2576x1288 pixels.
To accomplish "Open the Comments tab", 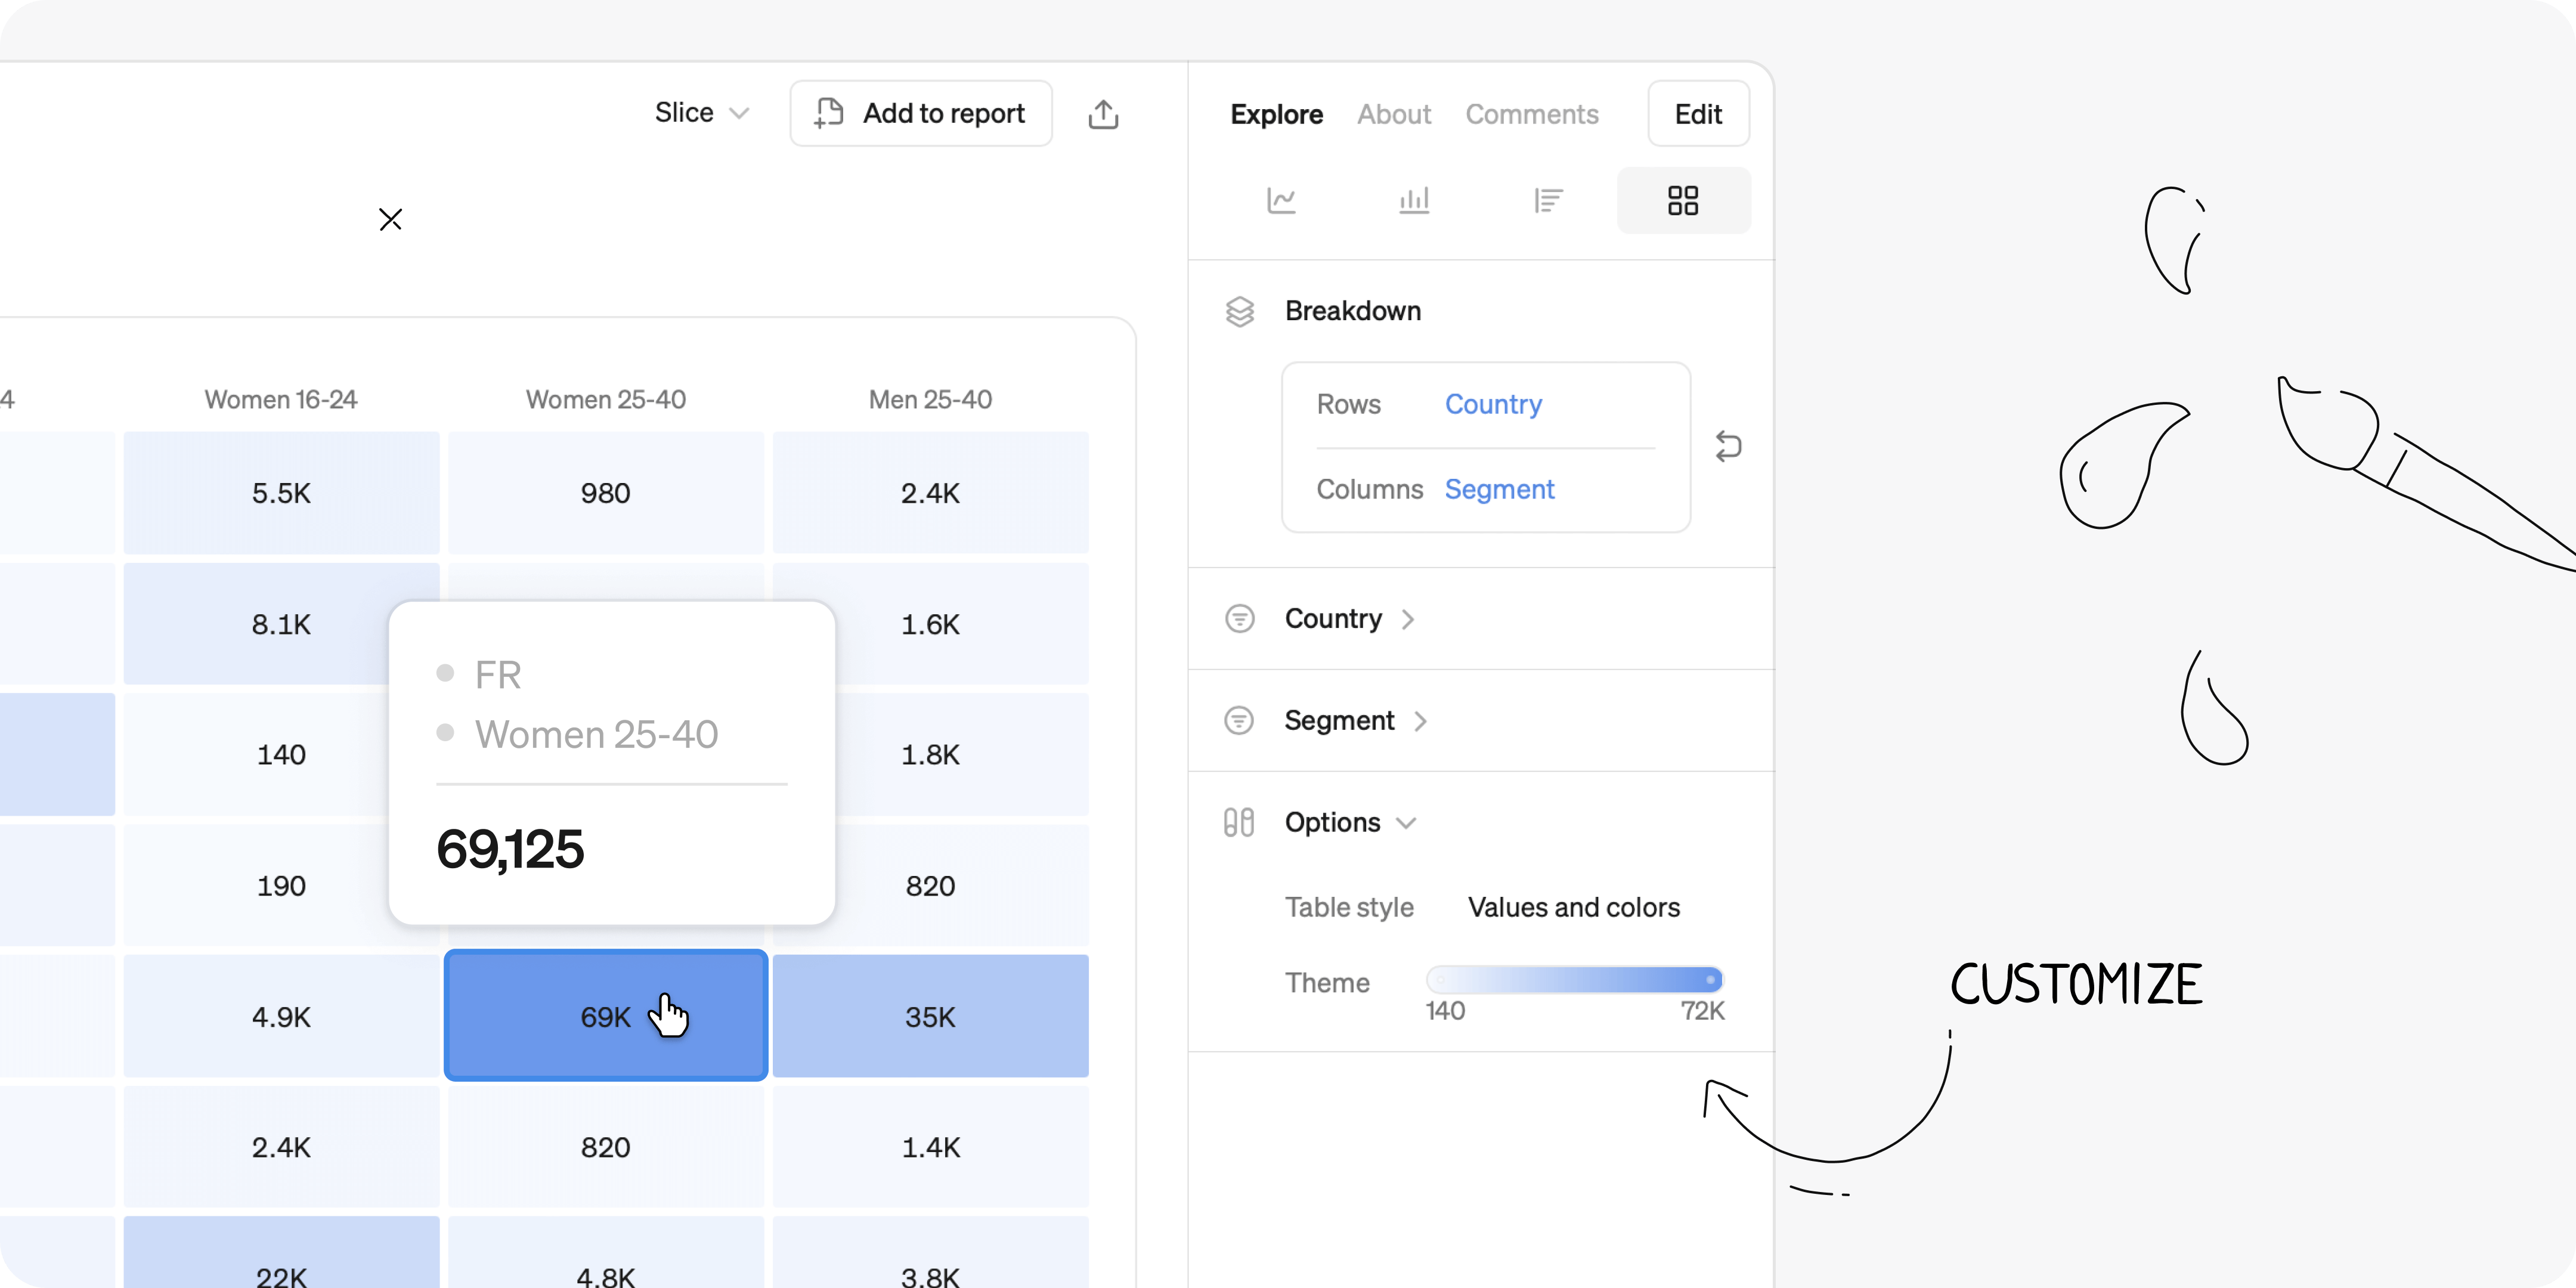I will pyautogui.click(x=1531, y=114).
